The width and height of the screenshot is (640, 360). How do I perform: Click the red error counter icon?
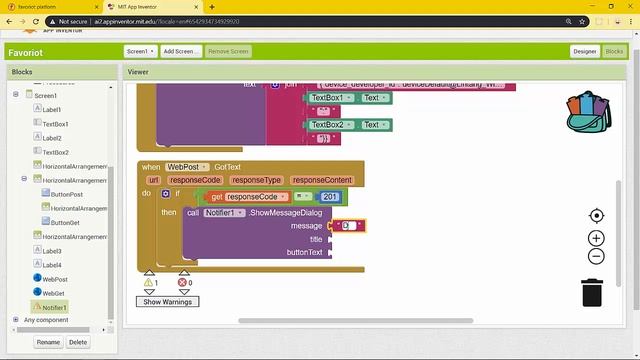(x=182, y=282)
